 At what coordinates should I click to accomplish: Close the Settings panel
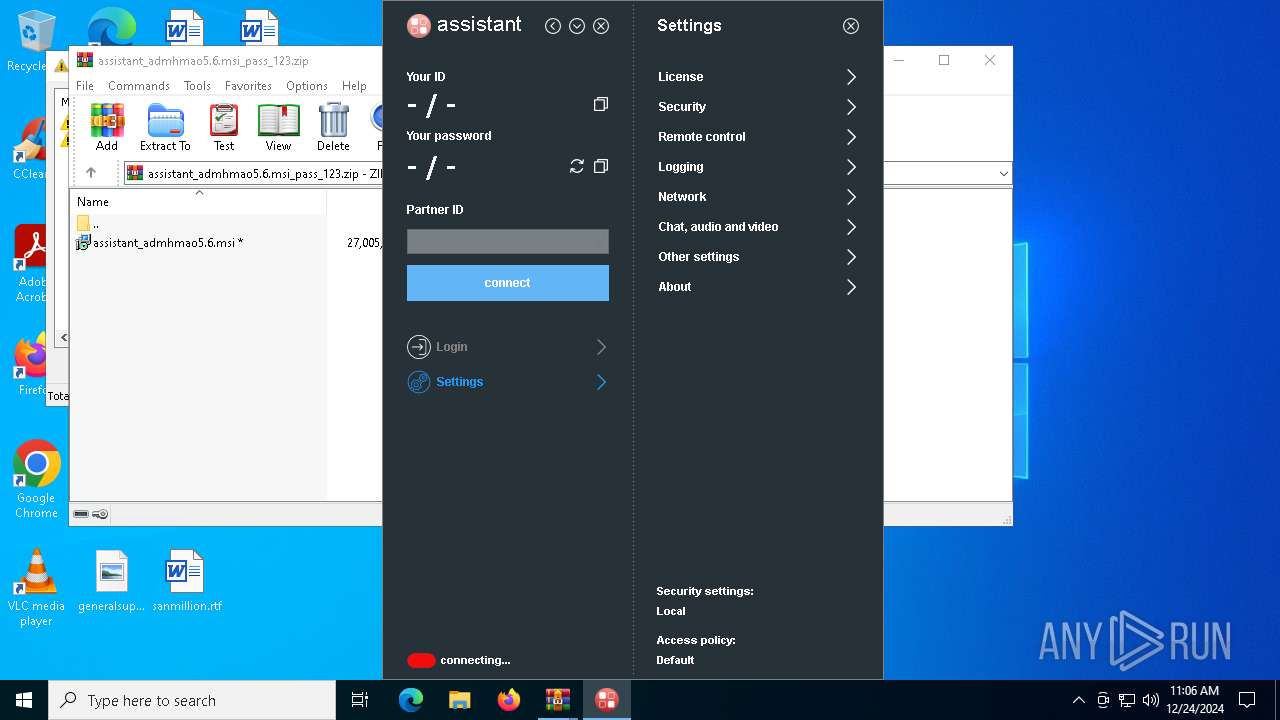point(851,26)
